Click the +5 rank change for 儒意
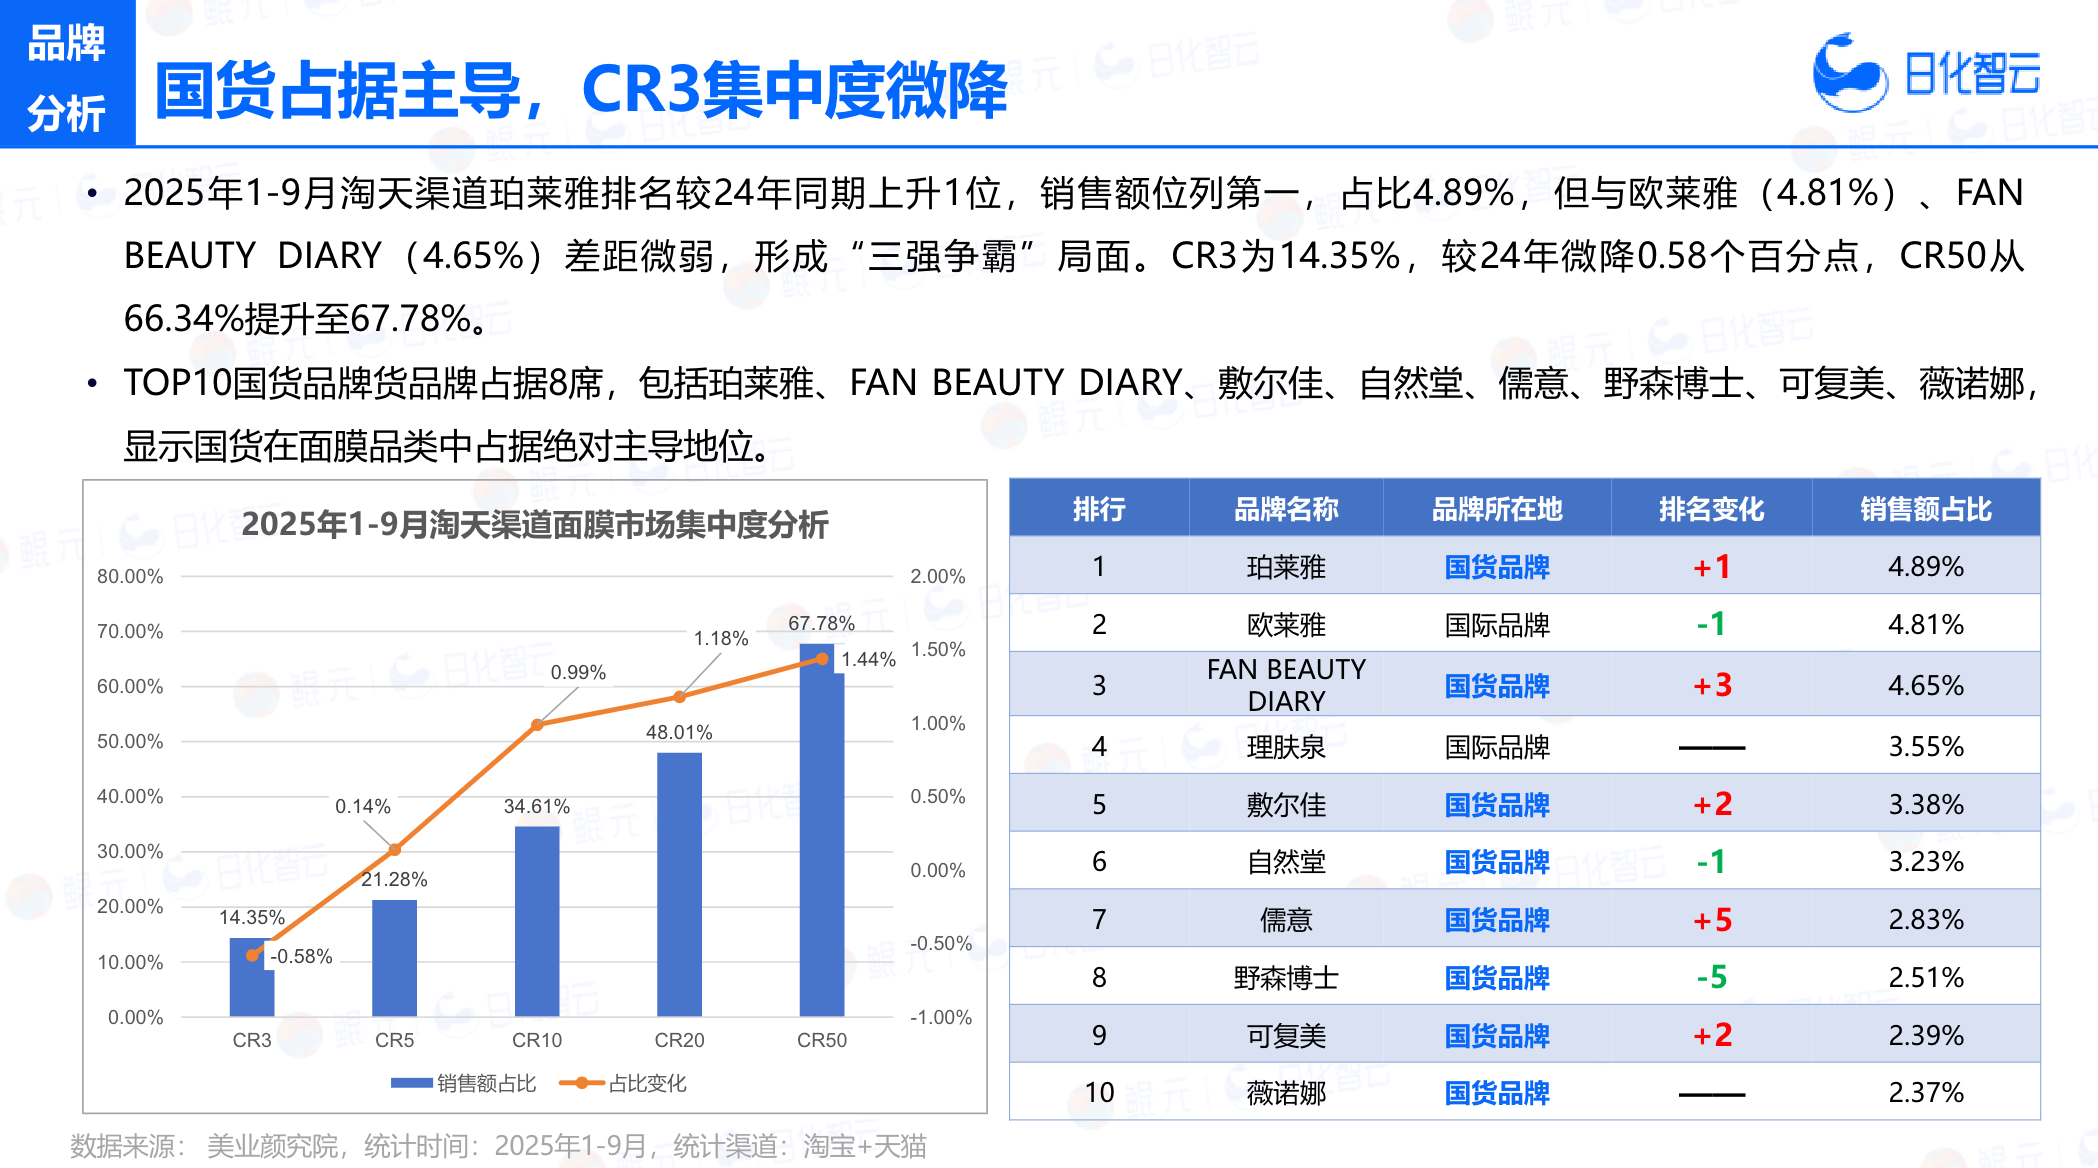The image size is (2098, 1168). coord(1711,920)
